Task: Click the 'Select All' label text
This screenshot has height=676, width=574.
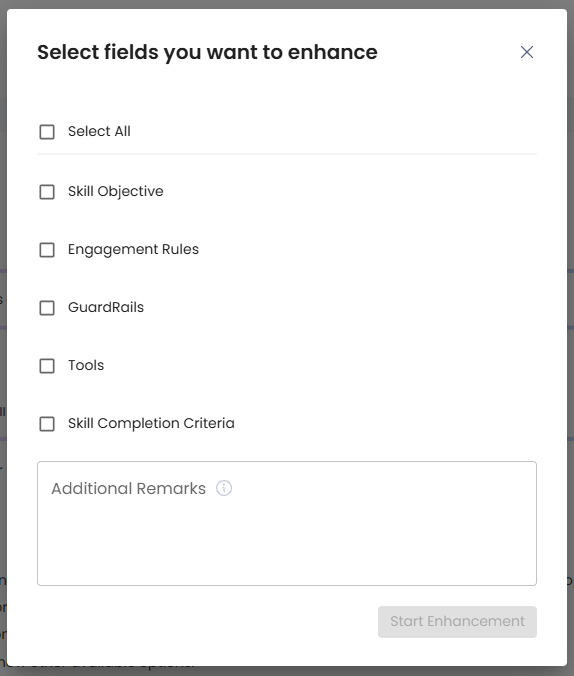Action: click(99, 131)
